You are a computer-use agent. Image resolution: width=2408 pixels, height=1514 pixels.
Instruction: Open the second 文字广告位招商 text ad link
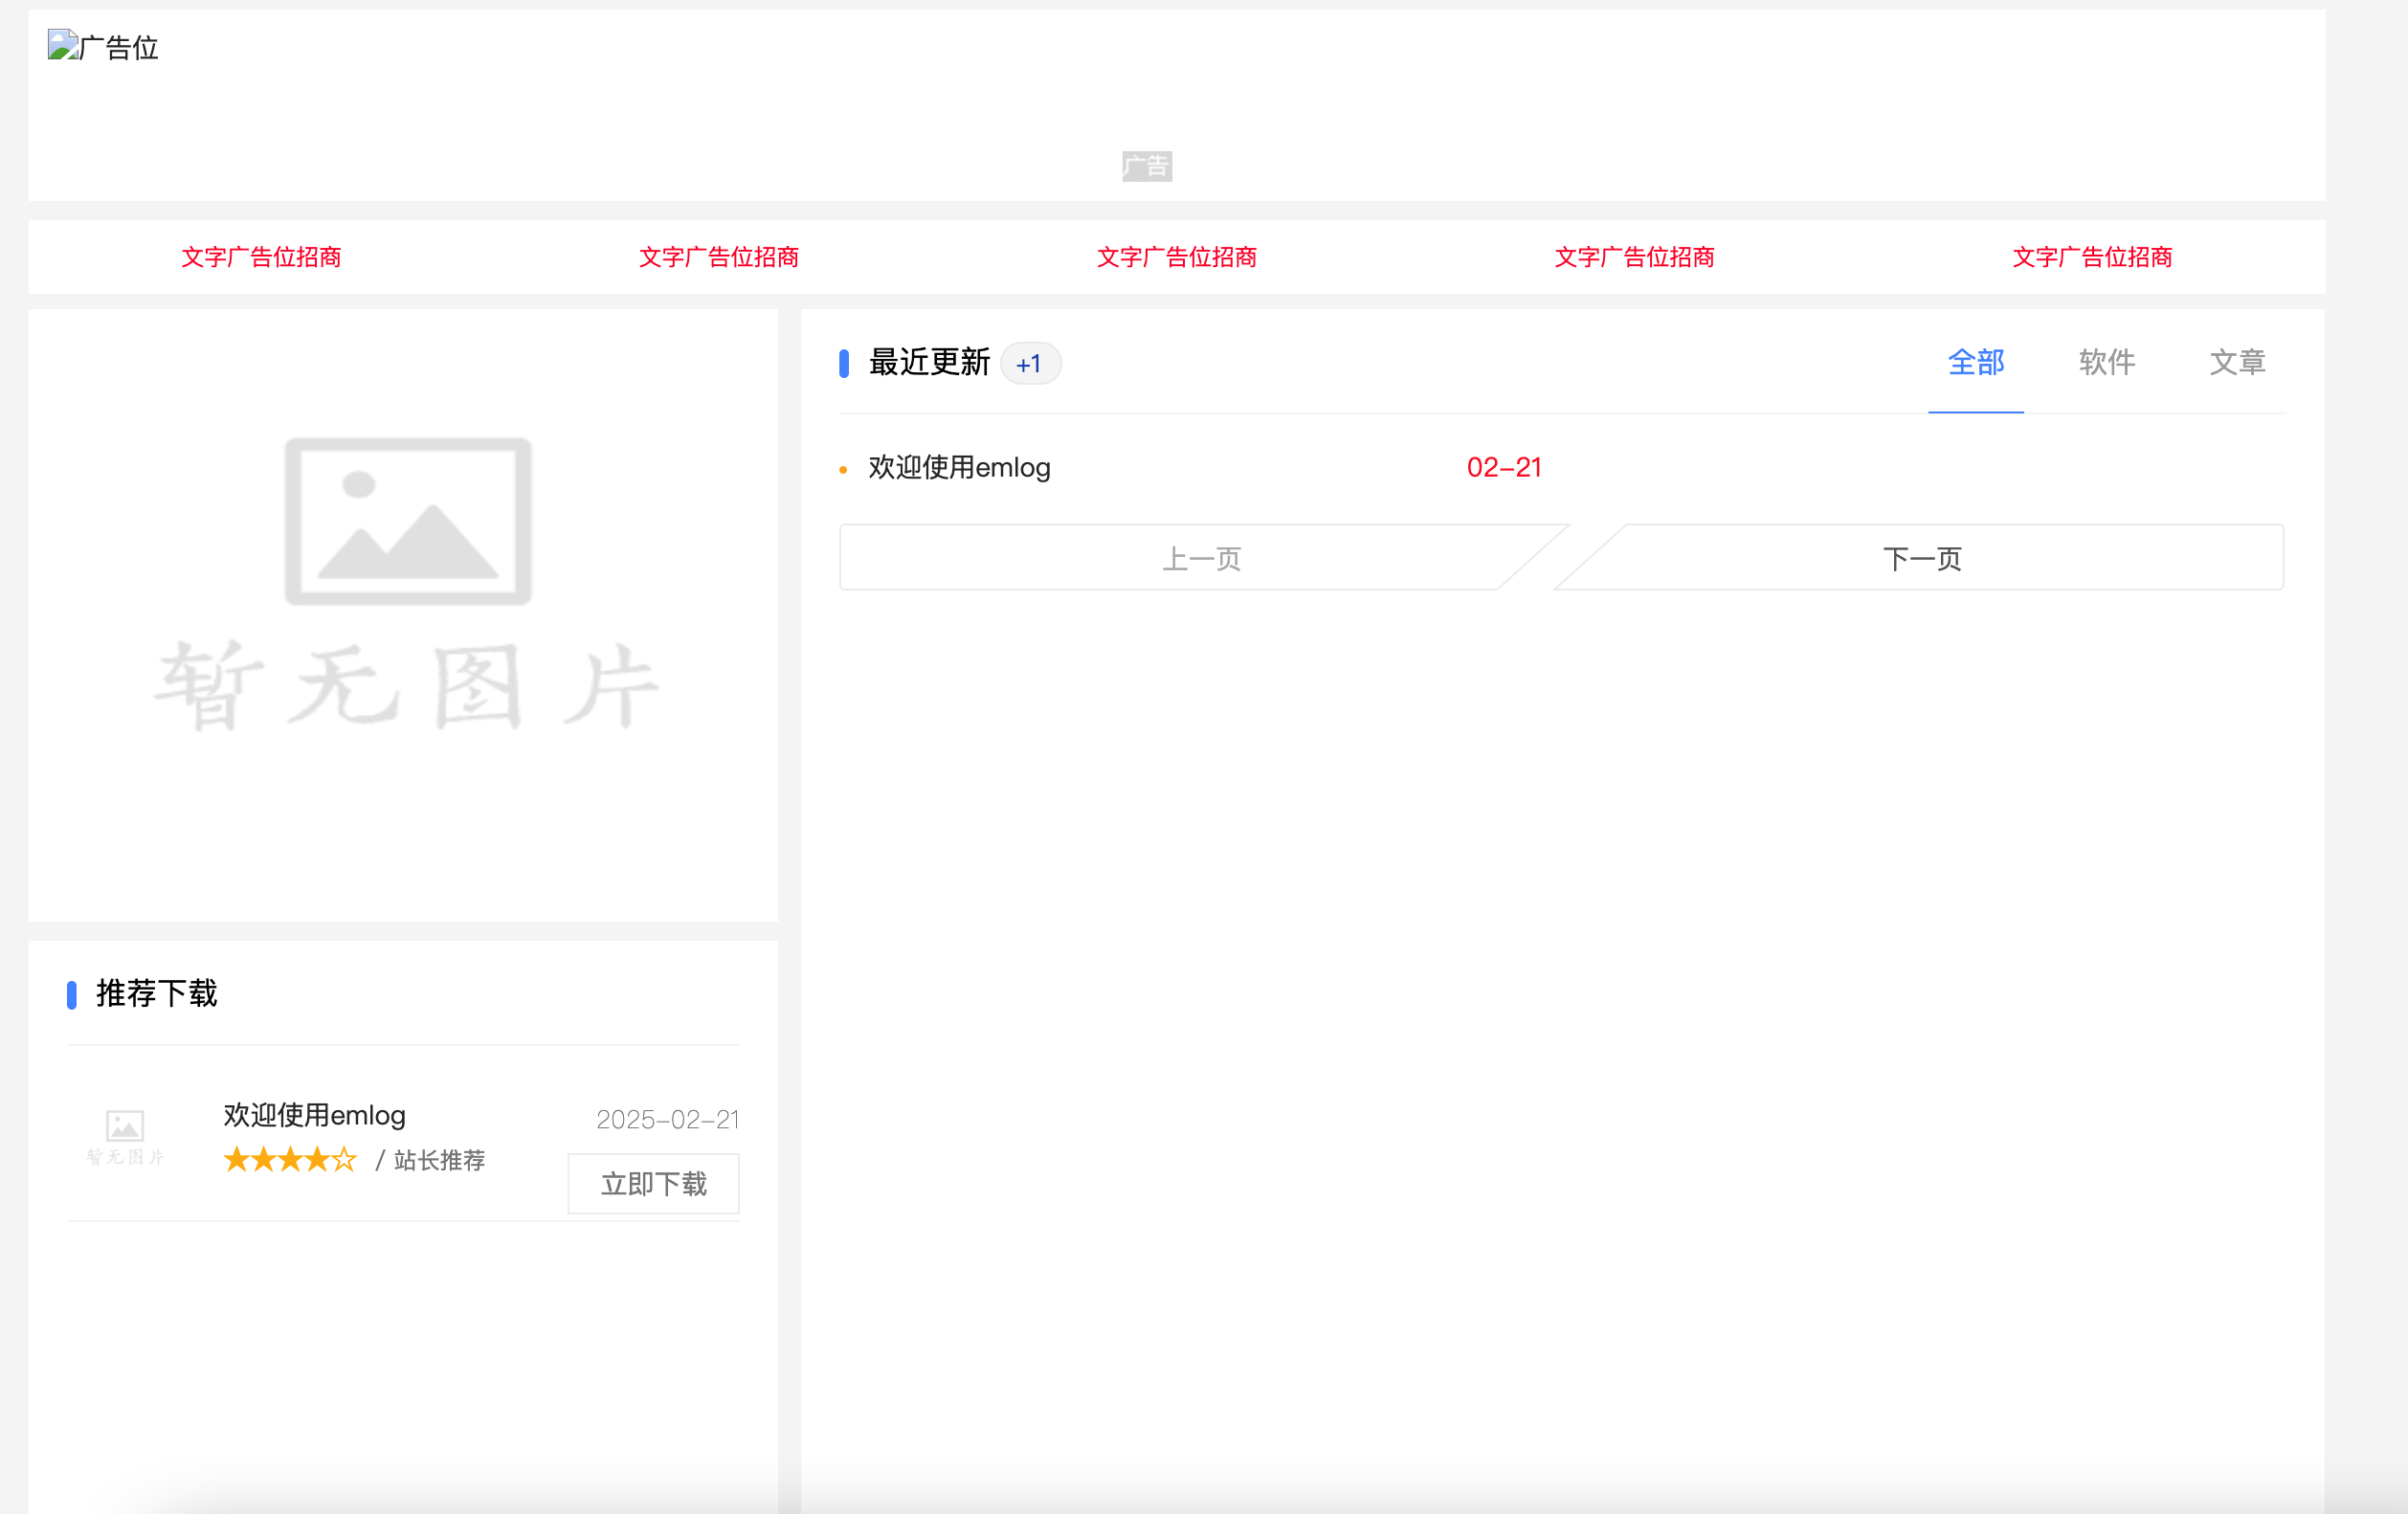tap(719, 257)
